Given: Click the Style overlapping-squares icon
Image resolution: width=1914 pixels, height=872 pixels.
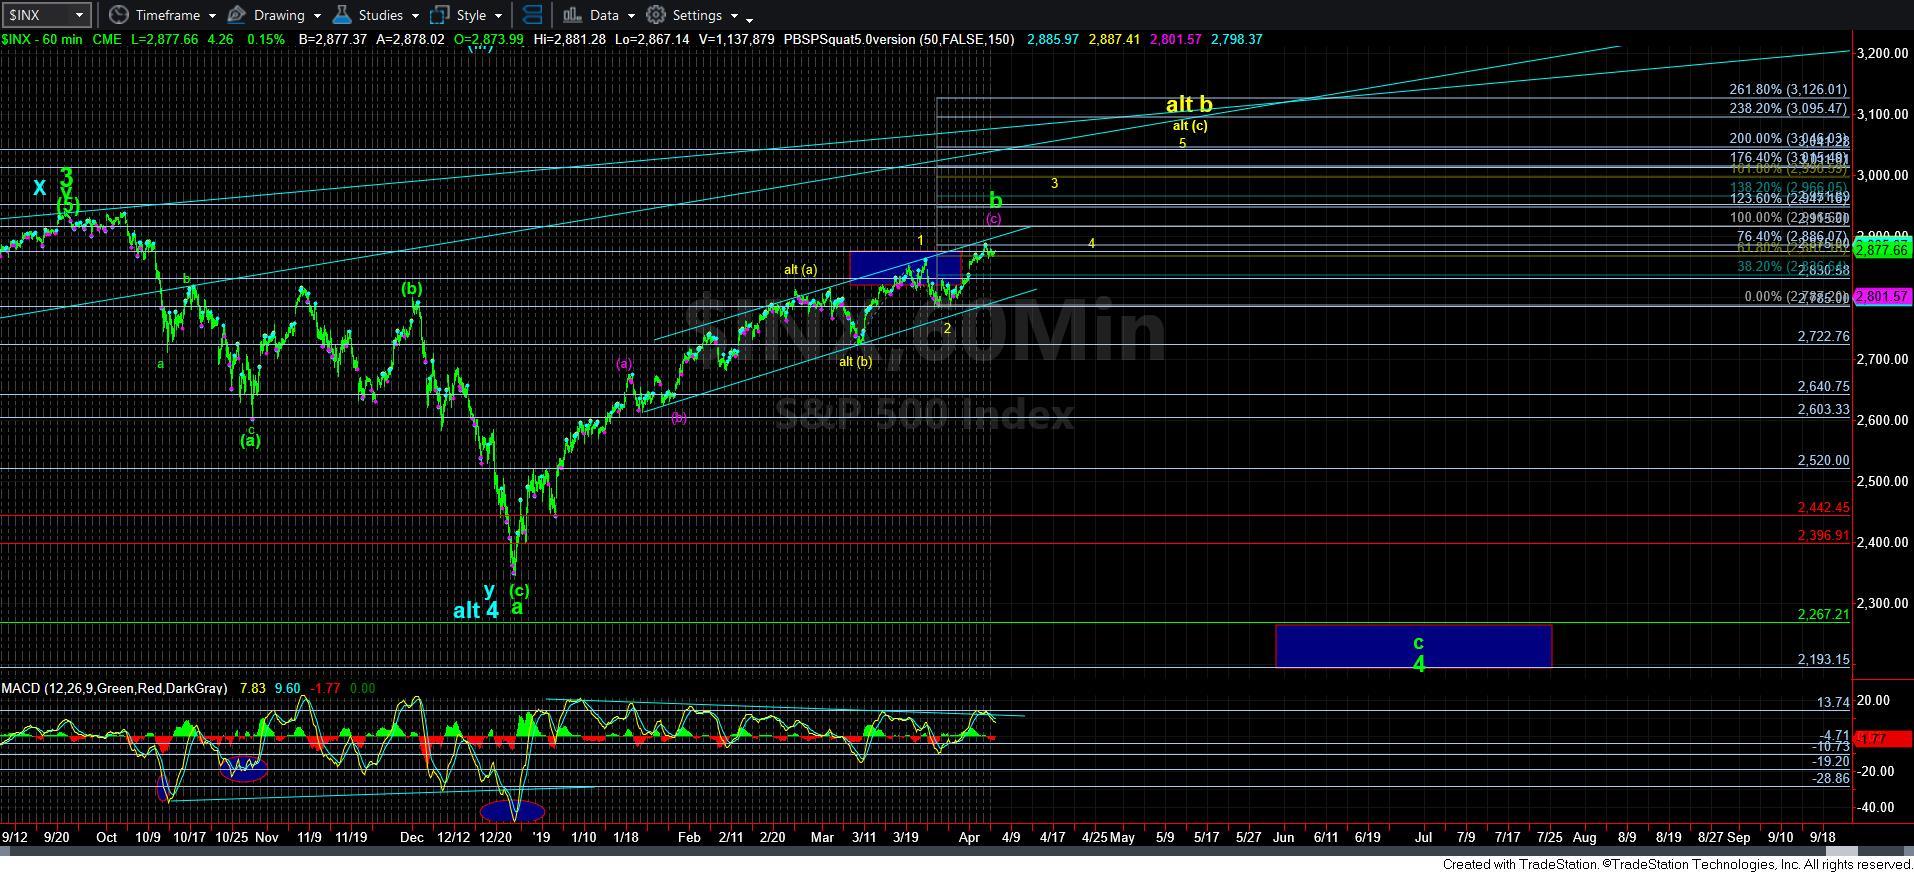Looking at the screenshot, I should [439, 15].
